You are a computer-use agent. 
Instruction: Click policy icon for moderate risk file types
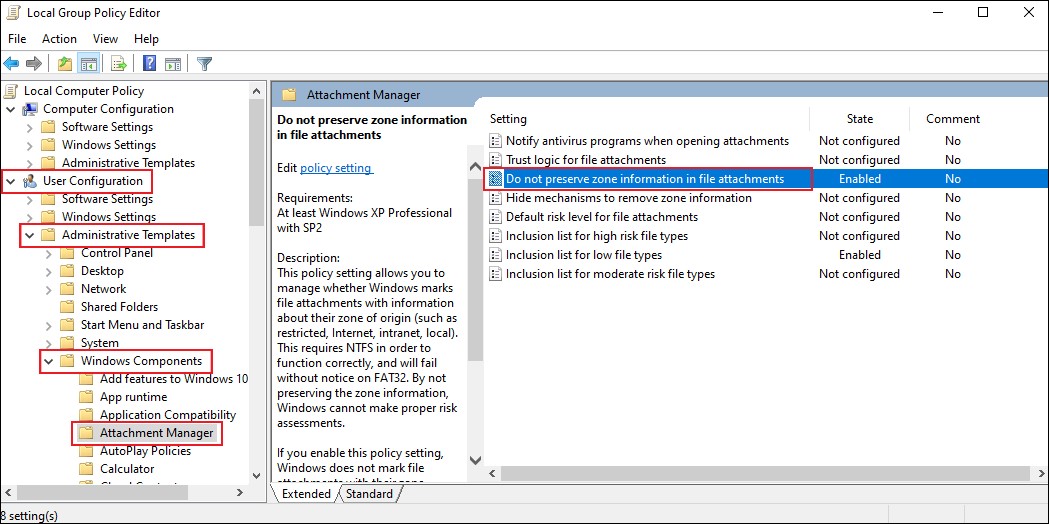click(x=496, y=274)
